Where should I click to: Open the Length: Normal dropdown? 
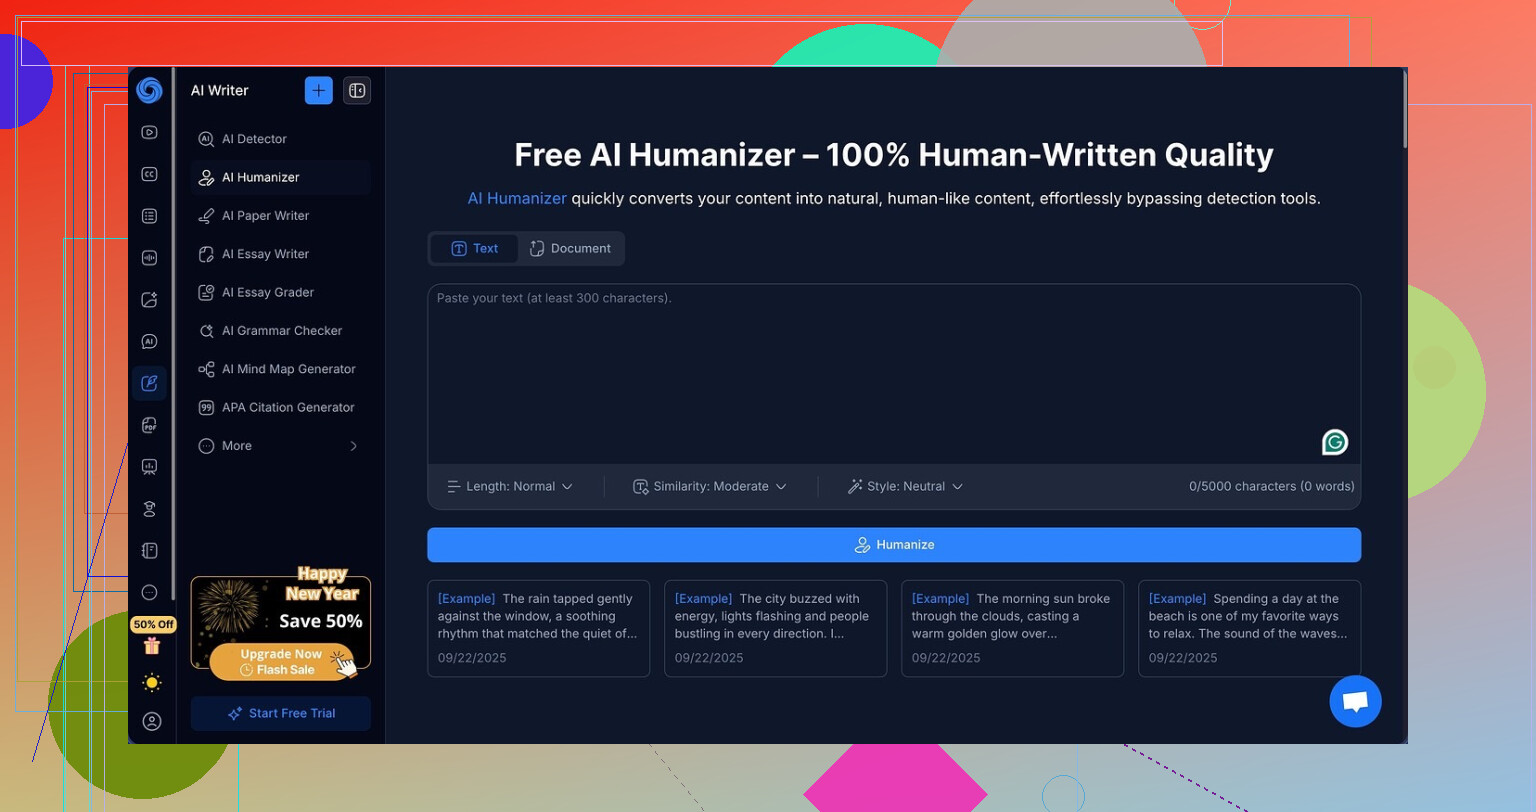510,486
